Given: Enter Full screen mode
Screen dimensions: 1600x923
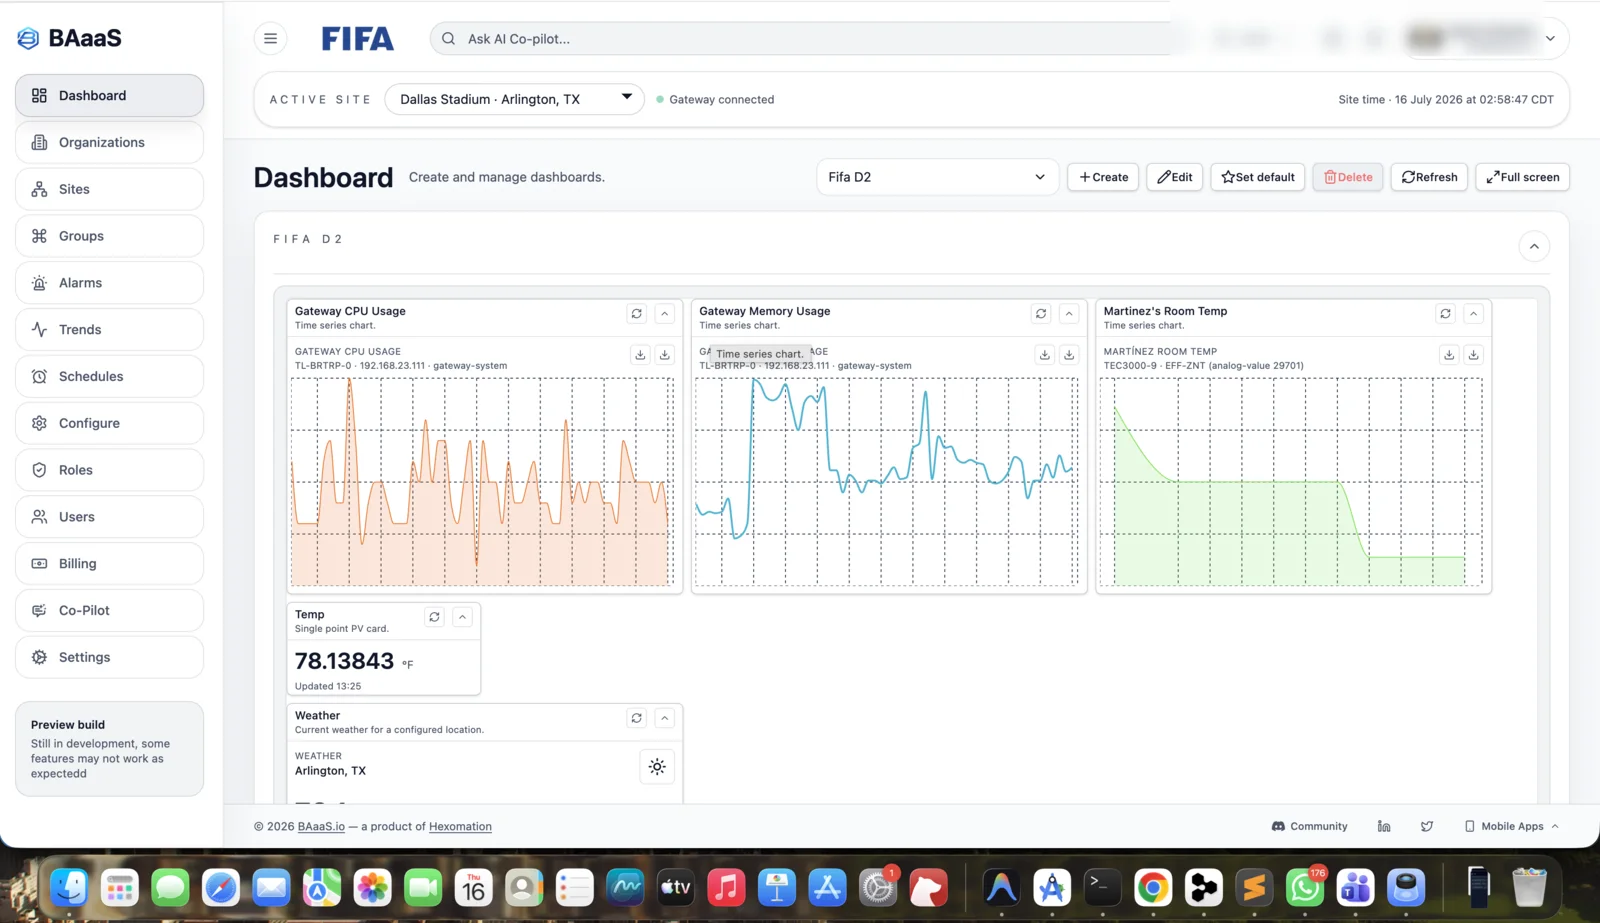Looking at the screenshot, I should pos(1522,177).
